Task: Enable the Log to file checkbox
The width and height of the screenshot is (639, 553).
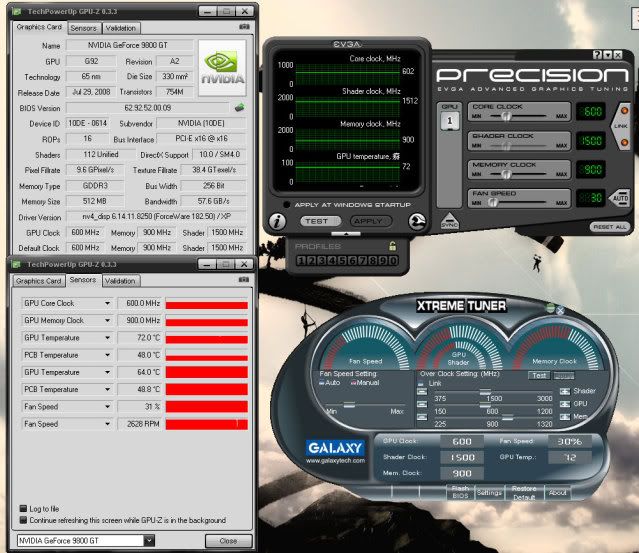Action: (x=24, y=508)
